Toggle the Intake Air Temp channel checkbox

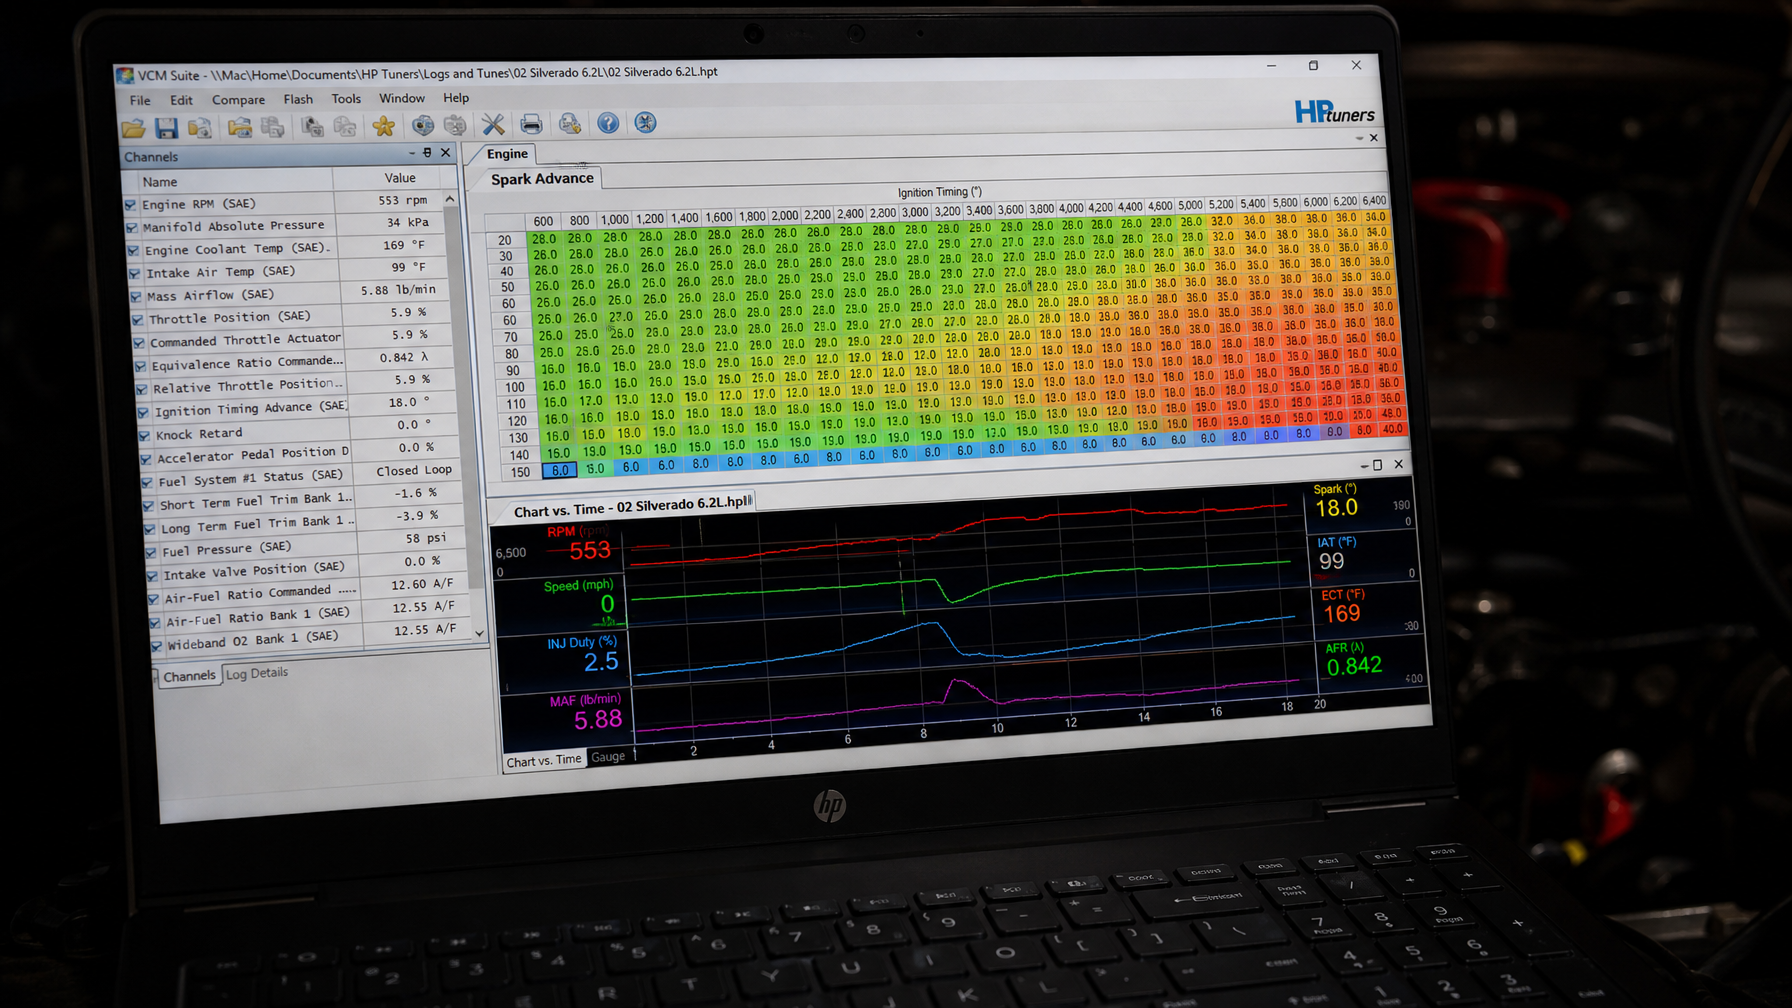(x=135, y=274)
